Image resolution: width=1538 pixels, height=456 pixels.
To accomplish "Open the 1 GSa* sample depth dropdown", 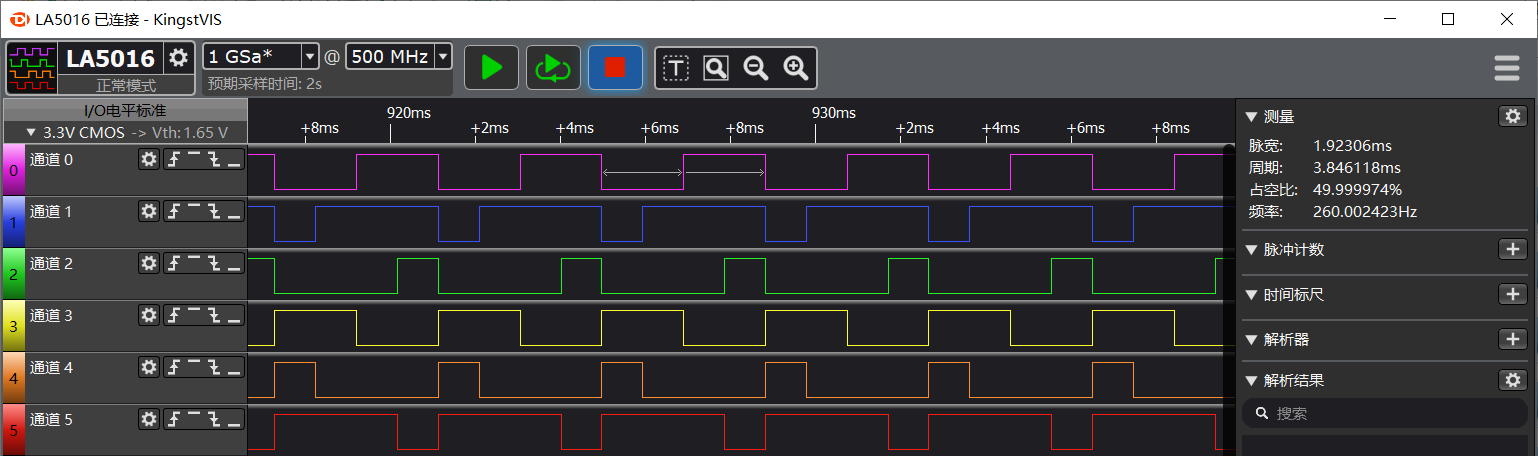I will [309, 57].
